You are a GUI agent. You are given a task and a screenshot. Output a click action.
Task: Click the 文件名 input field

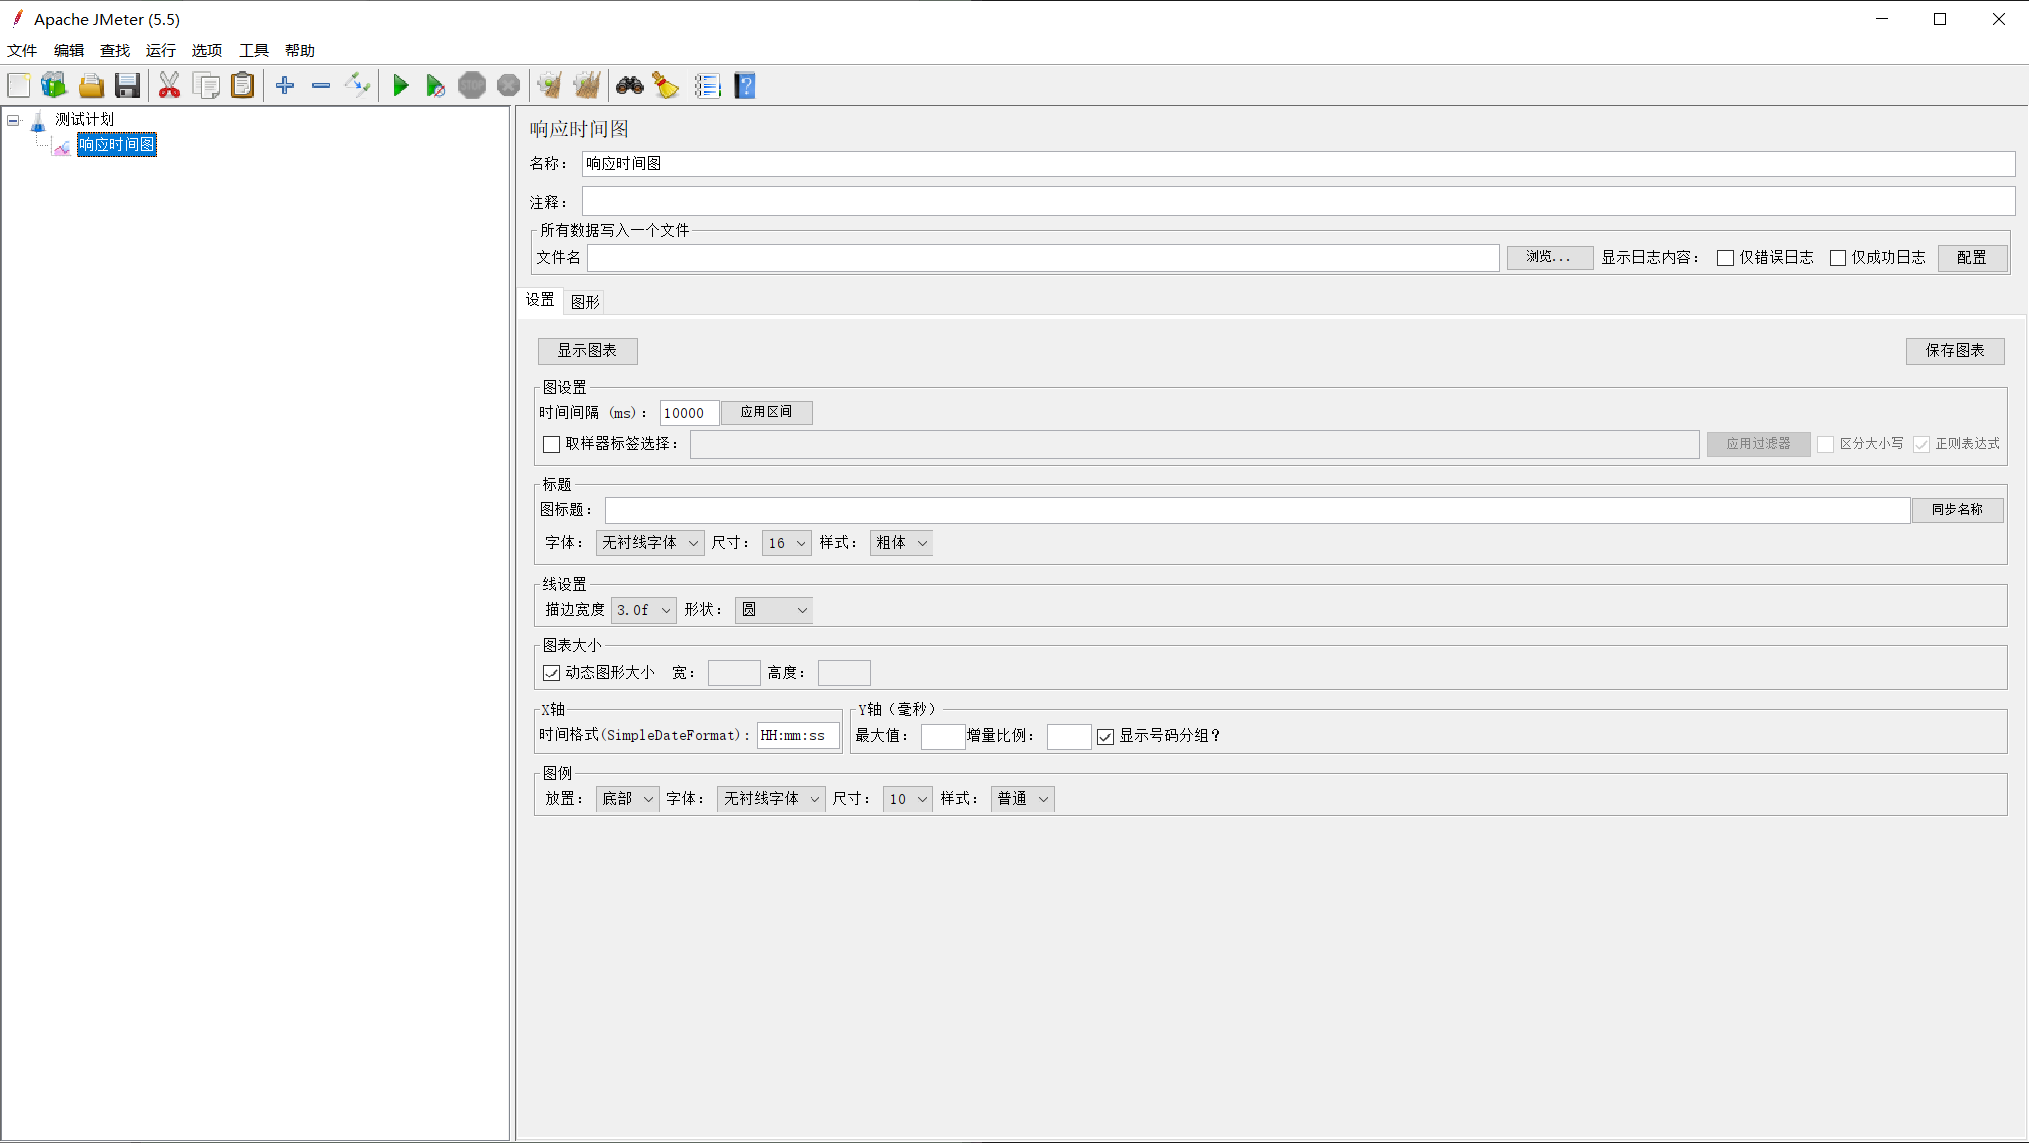pyautogui.click(x=1043, y=258)
